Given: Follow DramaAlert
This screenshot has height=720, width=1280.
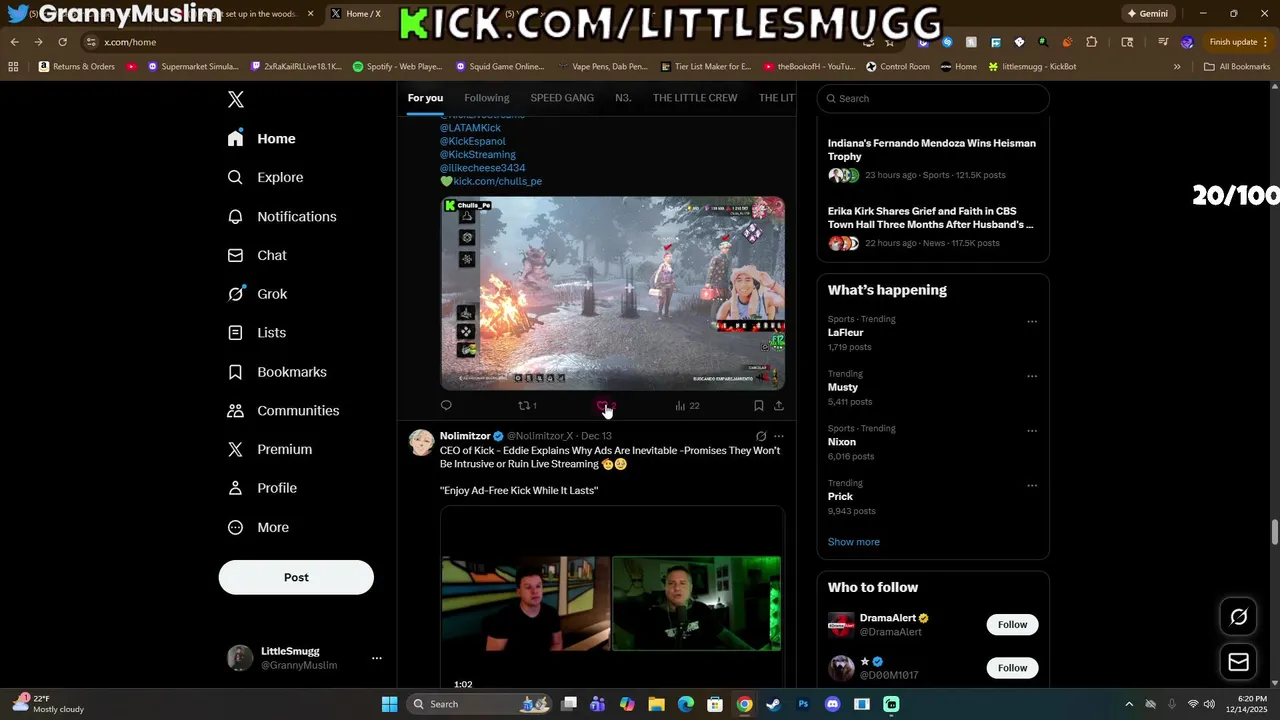Looking at the screenshot, I should click(x=1012, y=625).
